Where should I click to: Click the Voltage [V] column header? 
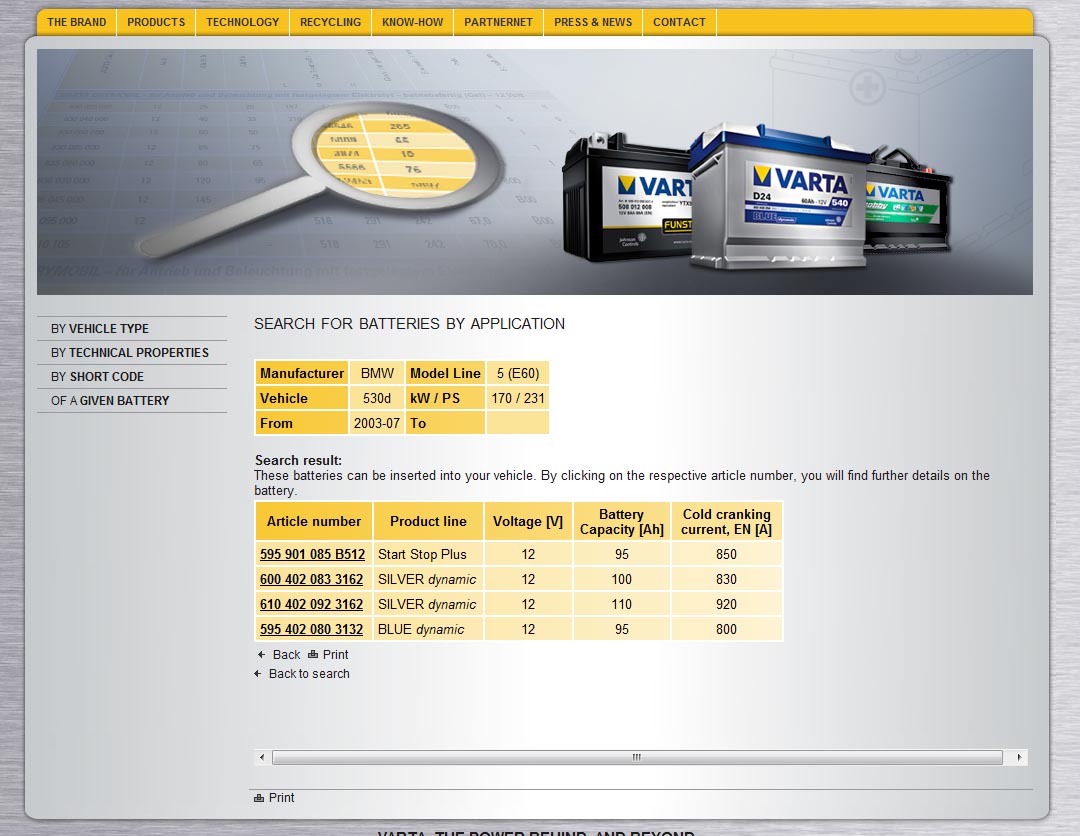coord(528,521)
